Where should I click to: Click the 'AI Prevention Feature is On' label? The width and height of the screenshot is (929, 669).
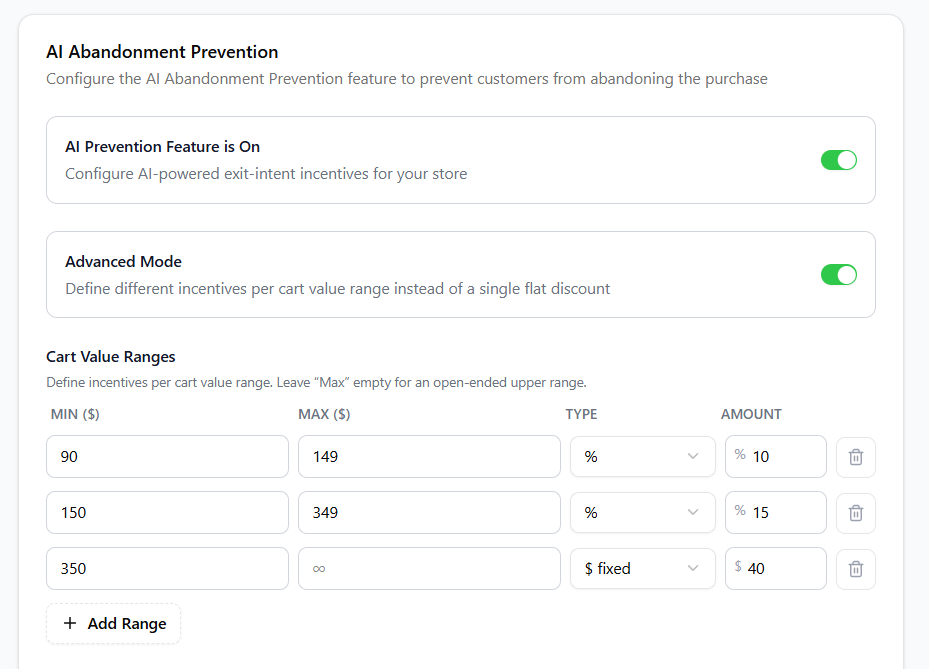tap(162, 147)
